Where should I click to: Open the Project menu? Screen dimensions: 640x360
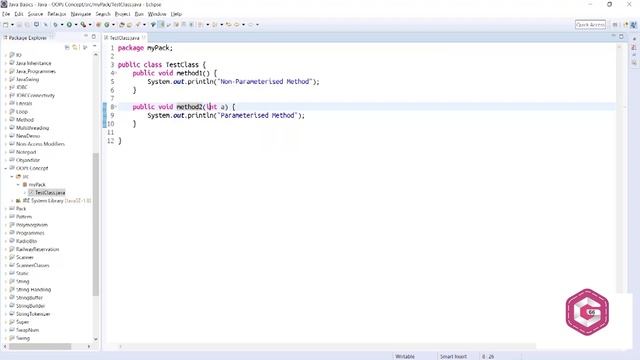(x=122, y=14)
